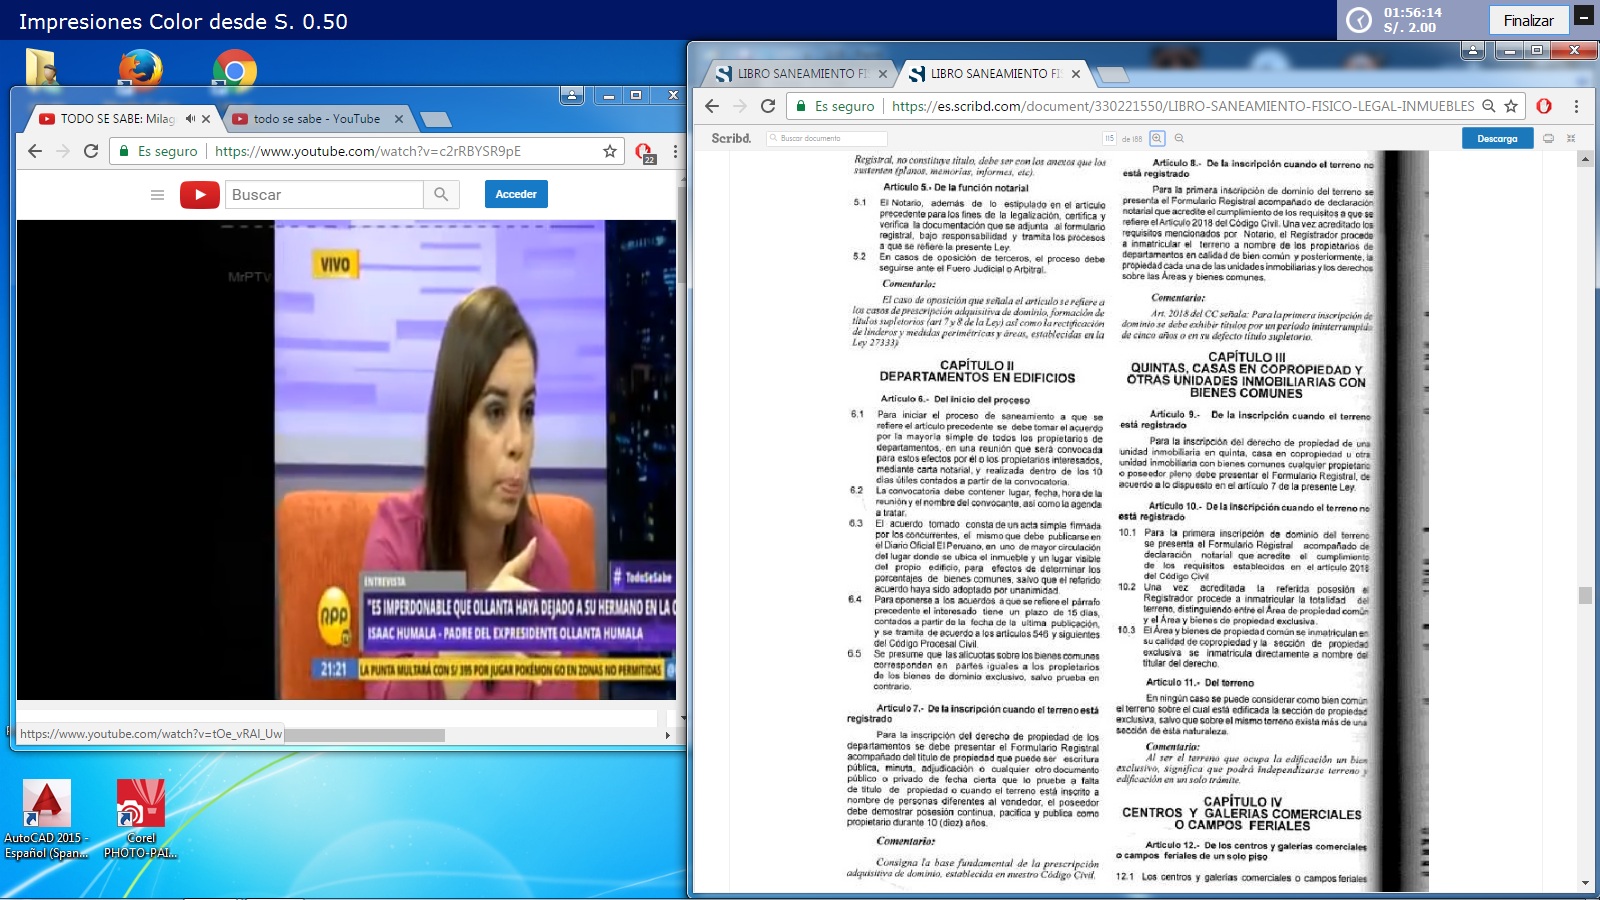Switch to first LIBRO SANEAMIENTO tab

click(800, 74)
